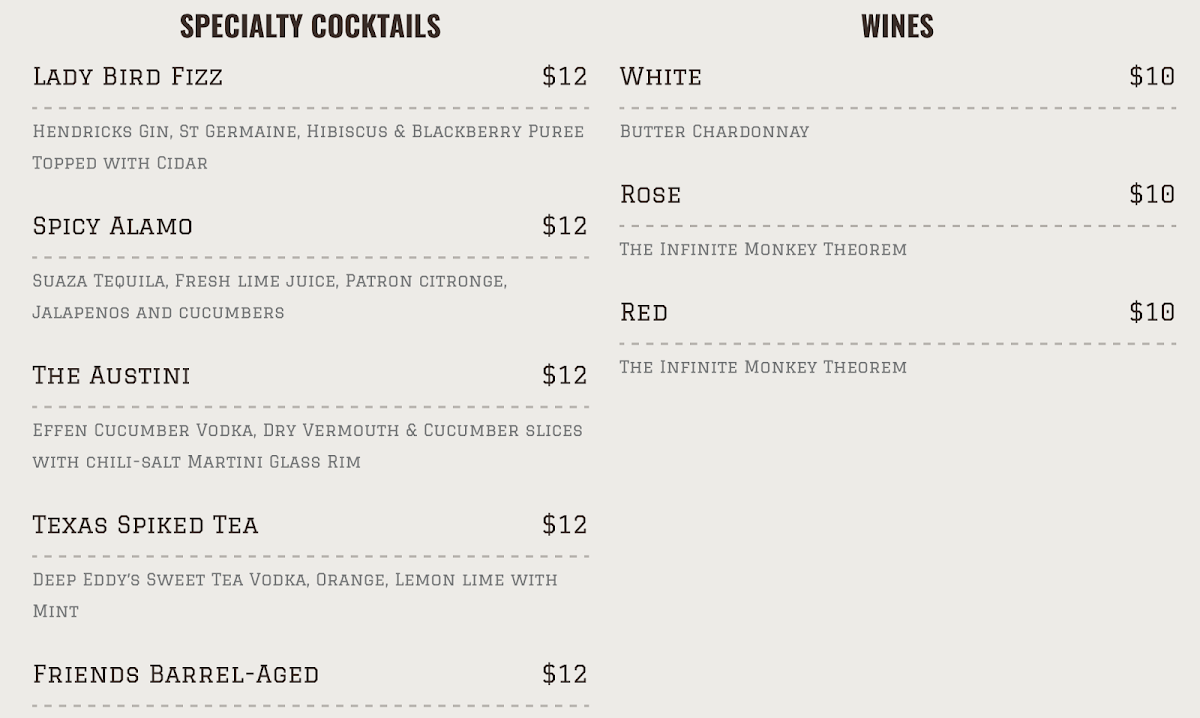Click the $10 price next to White
The width and height of the screenshot is (1200, 718).
tap(1152, 76)
